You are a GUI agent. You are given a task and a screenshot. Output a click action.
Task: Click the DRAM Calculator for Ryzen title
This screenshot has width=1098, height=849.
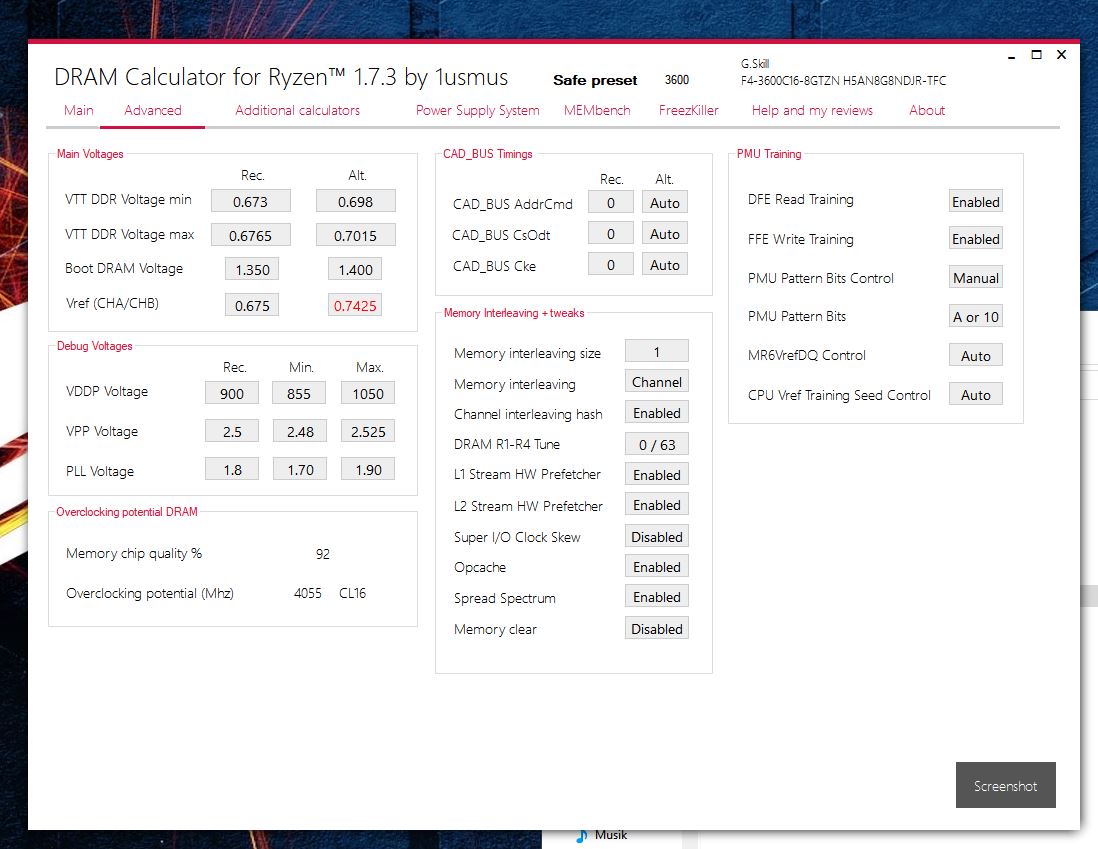(x=281, y=77)
